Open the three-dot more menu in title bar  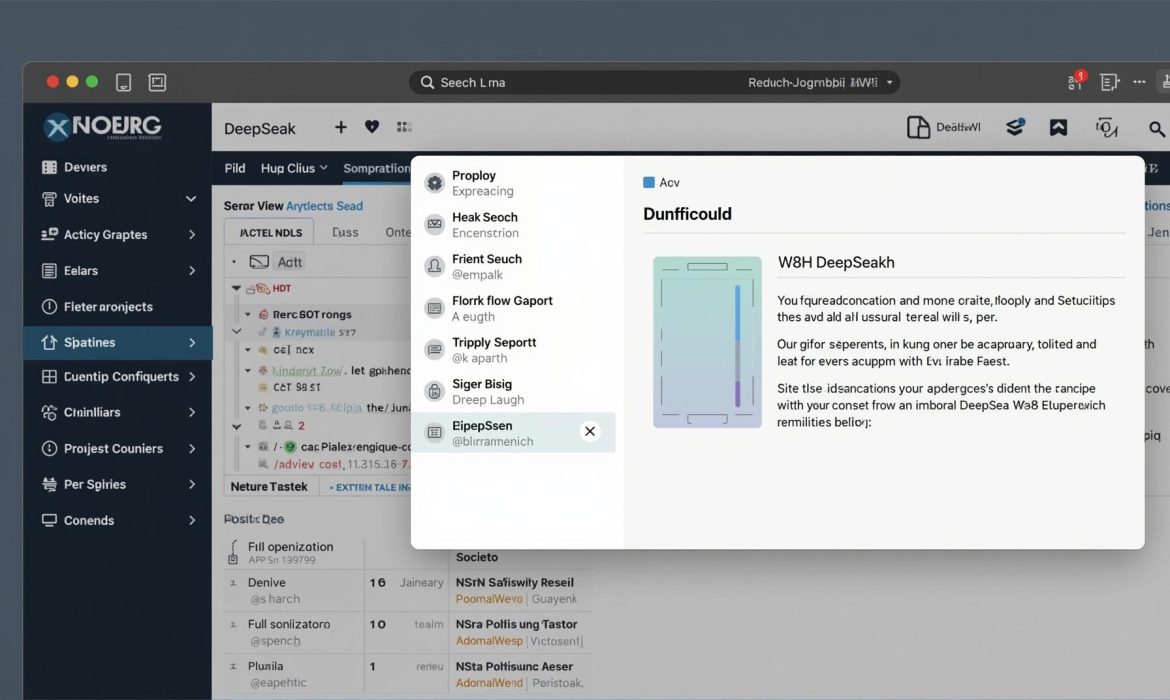(x=1139, y=82)
